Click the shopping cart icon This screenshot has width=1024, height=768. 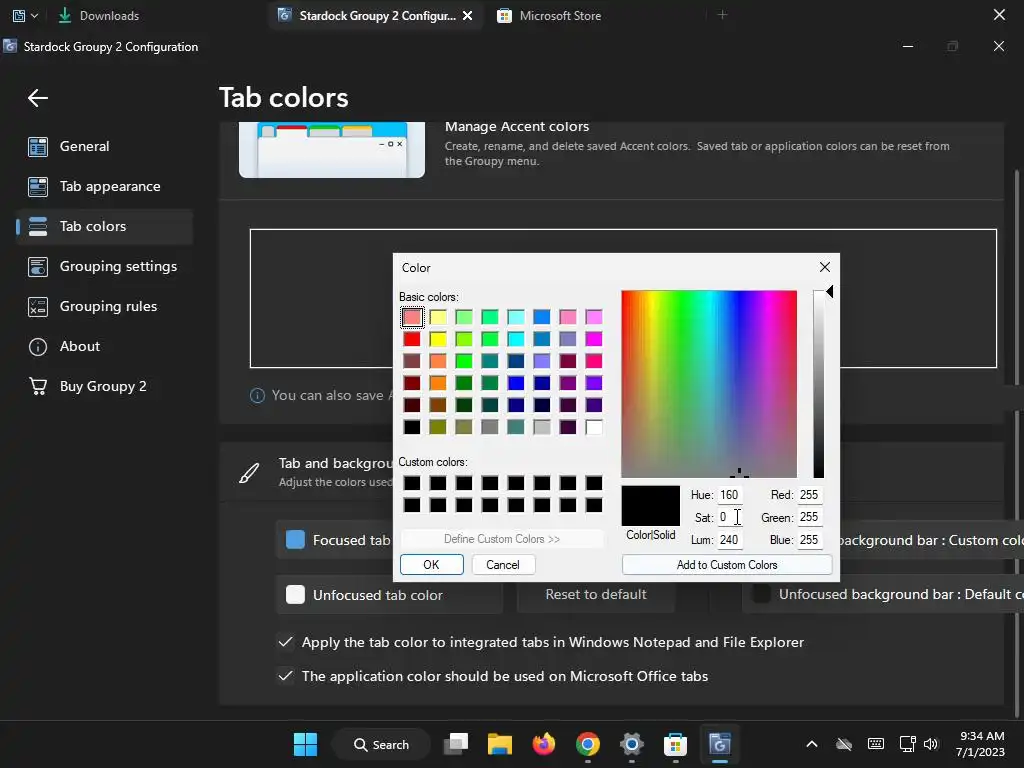point(38,386)
